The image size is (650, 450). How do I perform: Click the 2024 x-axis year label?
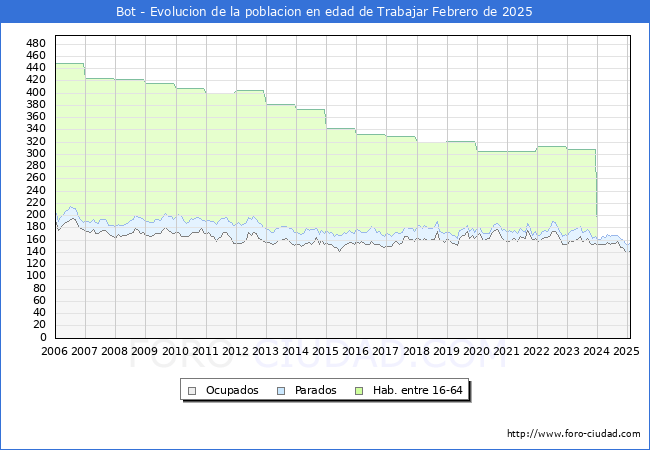click(596, 351)
